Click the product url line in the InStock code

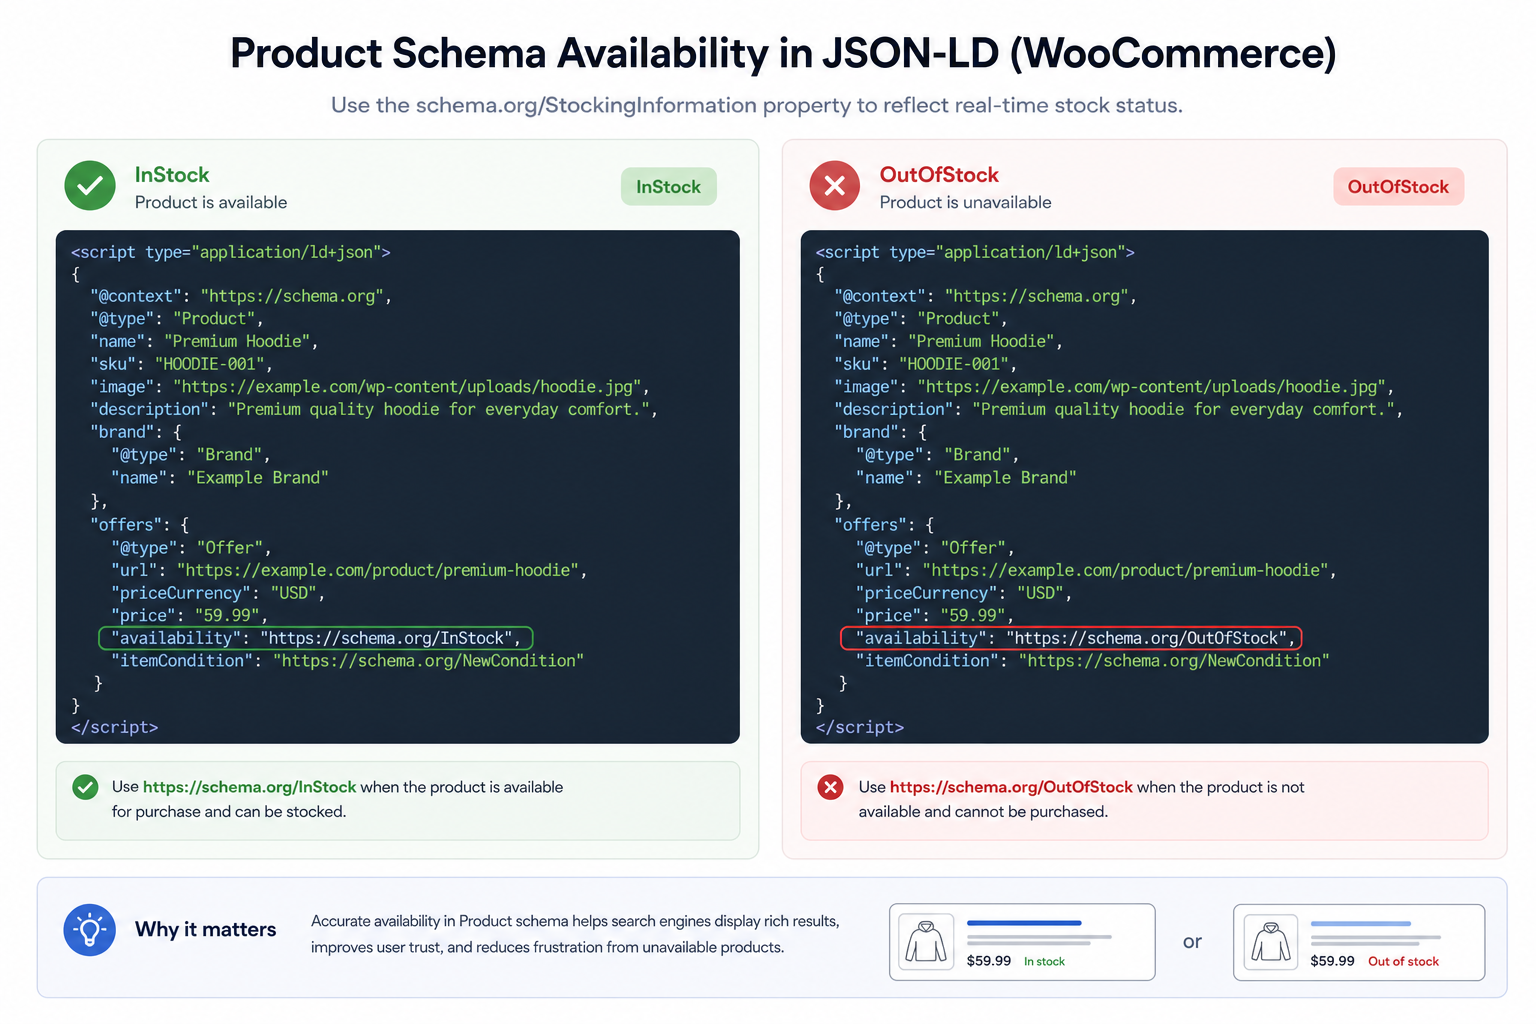point(349,570)
